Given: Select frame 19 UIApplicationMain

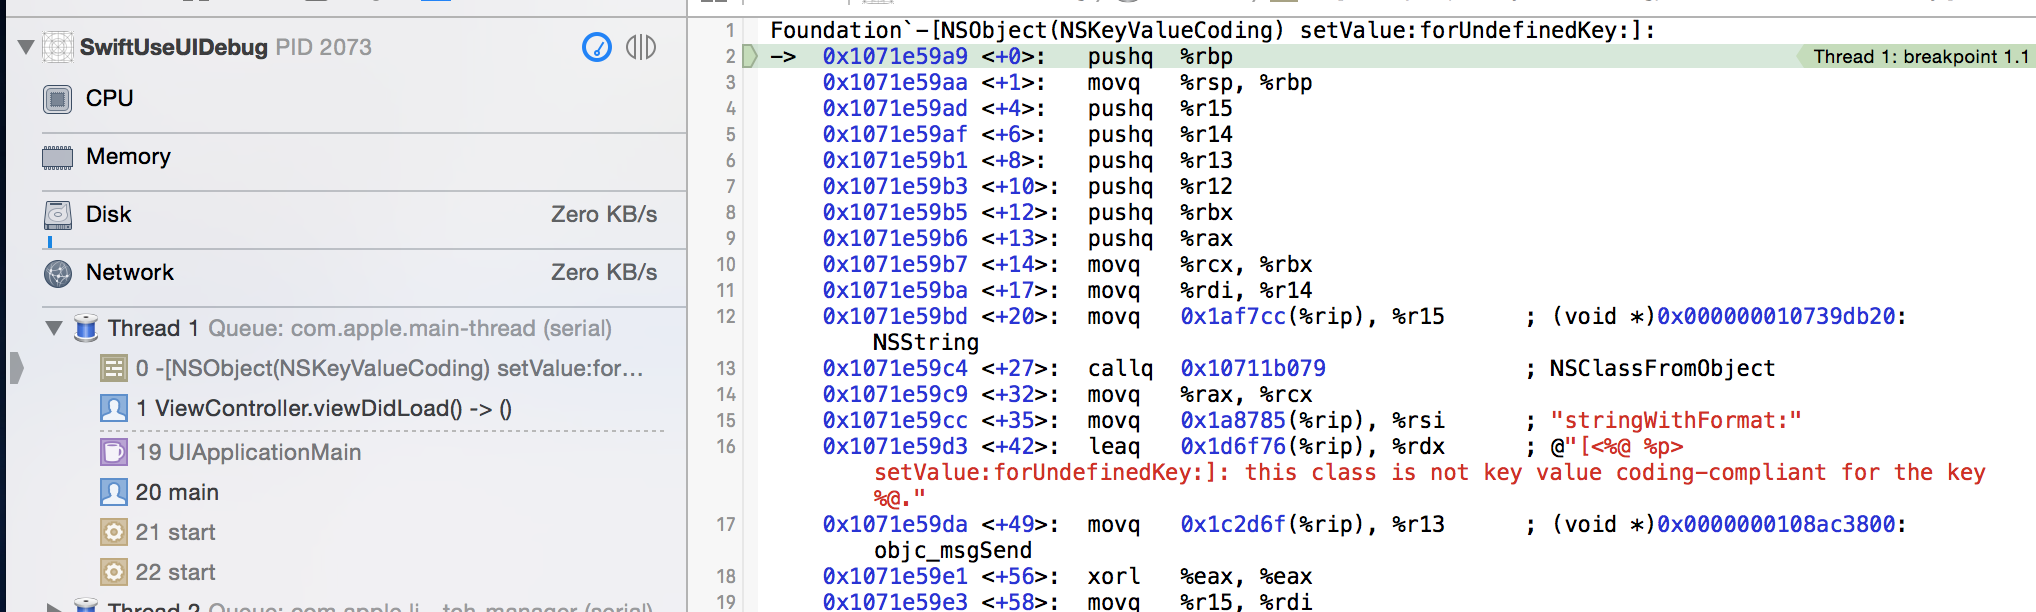Looking at the screenshot, I should click(x=248, y=452).
